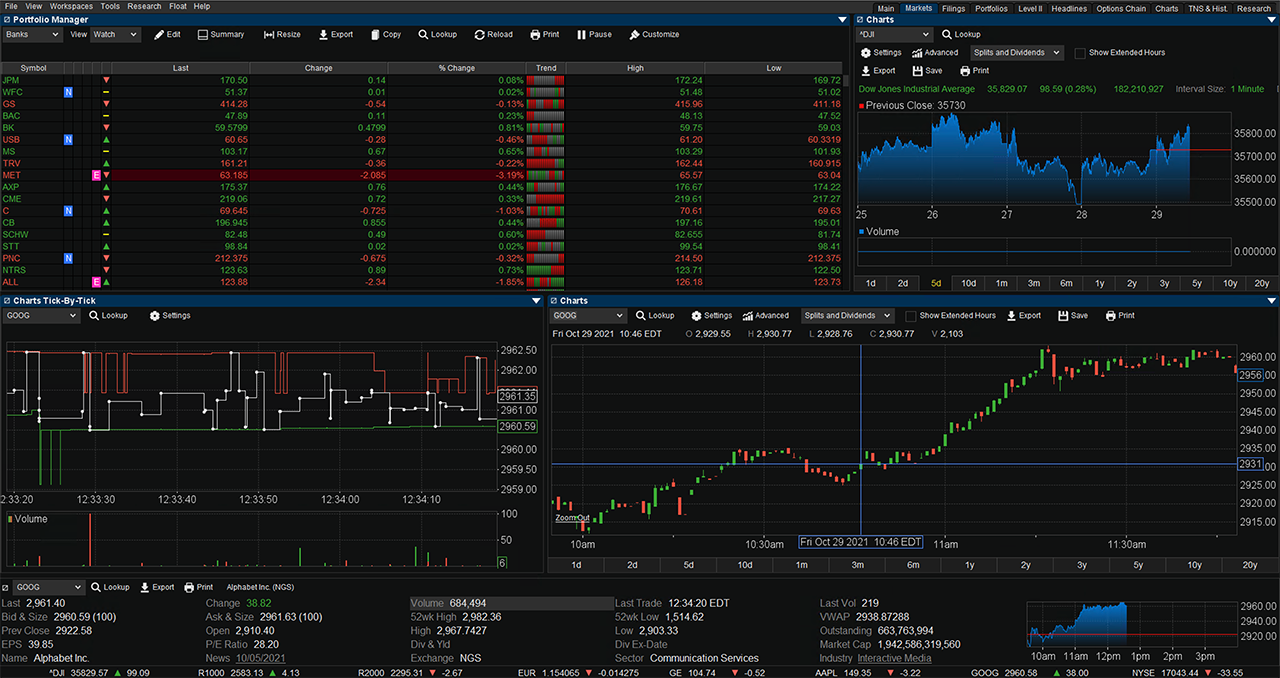Export the GOOG quote detail panel
The image size is (1280, 678).
156,587
